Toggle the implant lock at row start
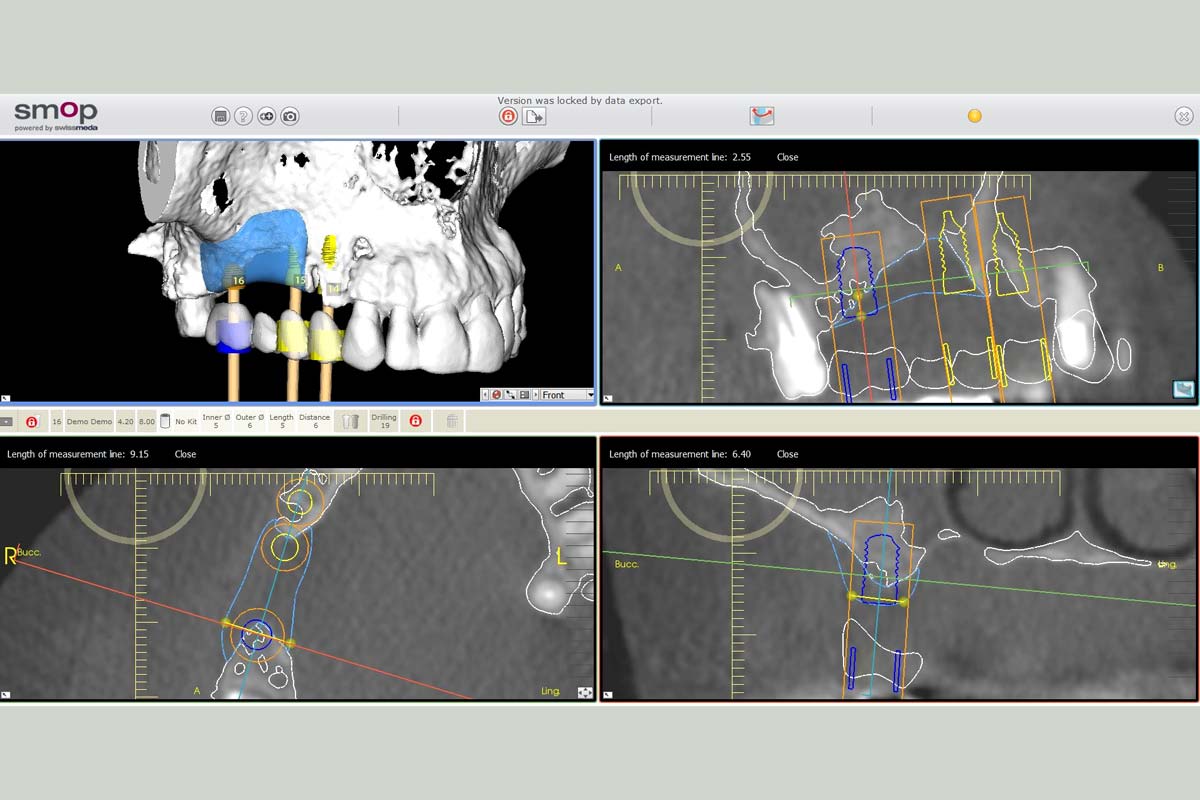Viewport: 1200px width, 800px height. pyautogui.click(x=32, y=422)
